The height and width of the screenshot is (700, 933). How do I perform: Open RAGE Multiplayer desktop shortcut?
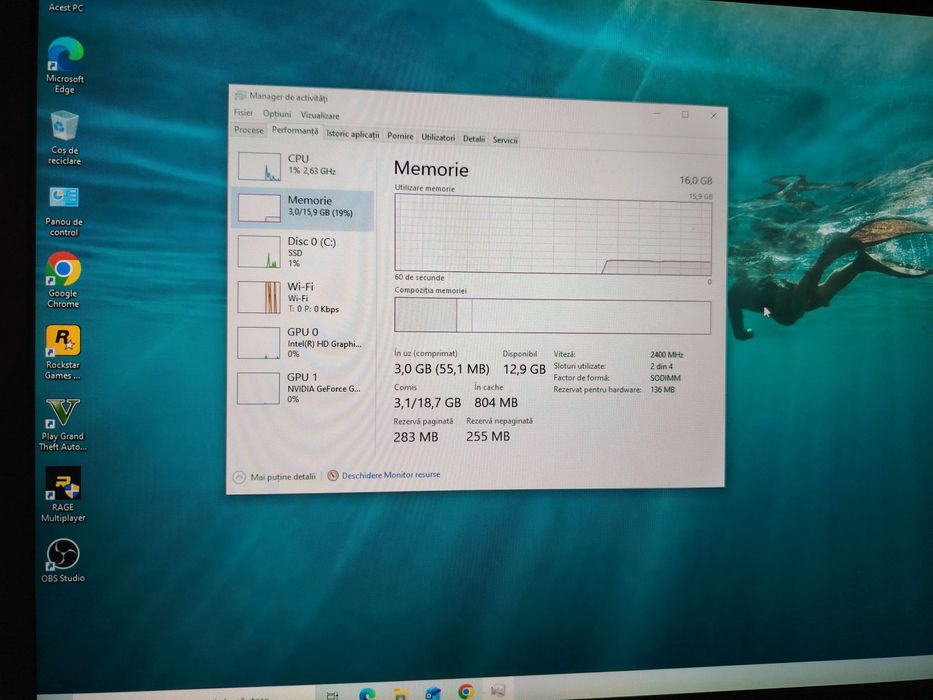pos(62,495)
